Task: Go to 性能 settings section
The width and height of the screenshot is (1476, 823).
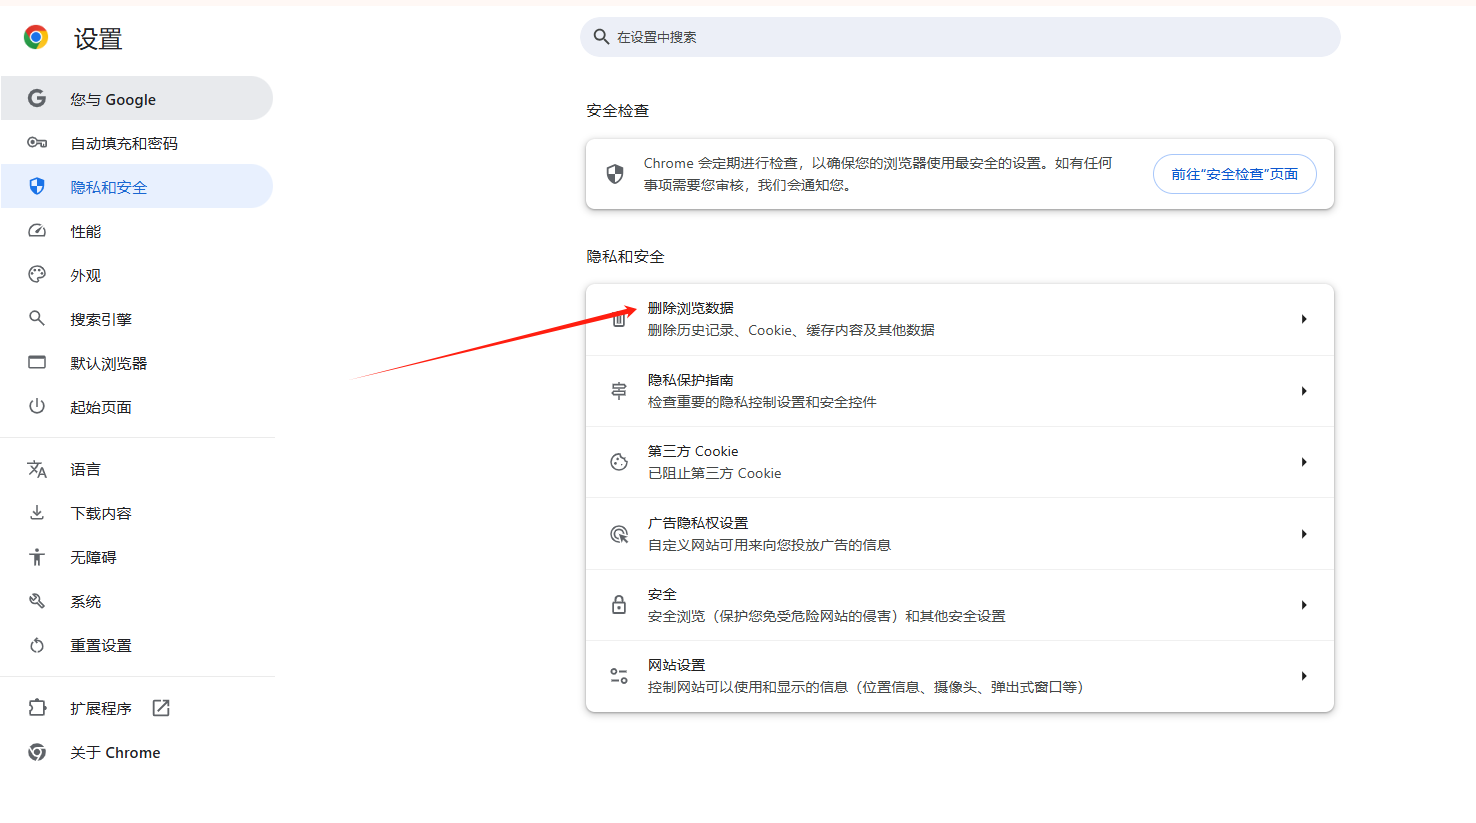Action: click(x=136, y=231)
